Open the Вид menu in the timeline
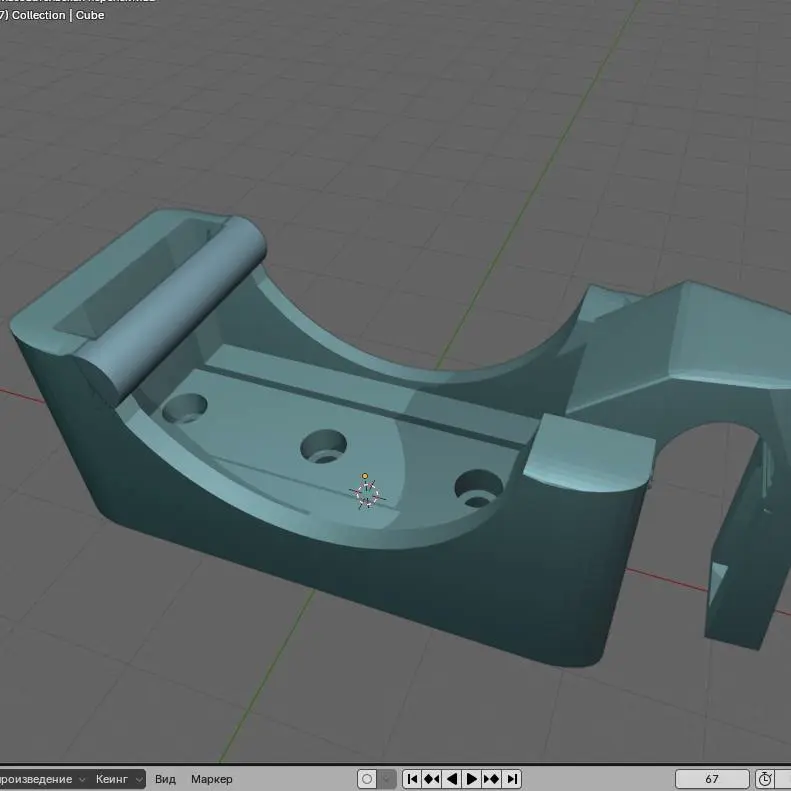The height and width of the screenshot is (791, 791). pyautogui.click(x=165, y=779)
